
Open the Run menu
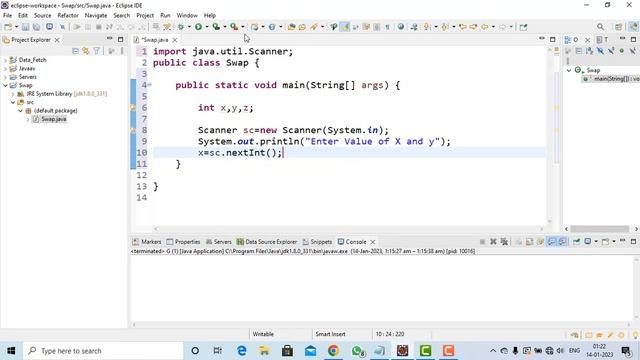tap(165, 15)
